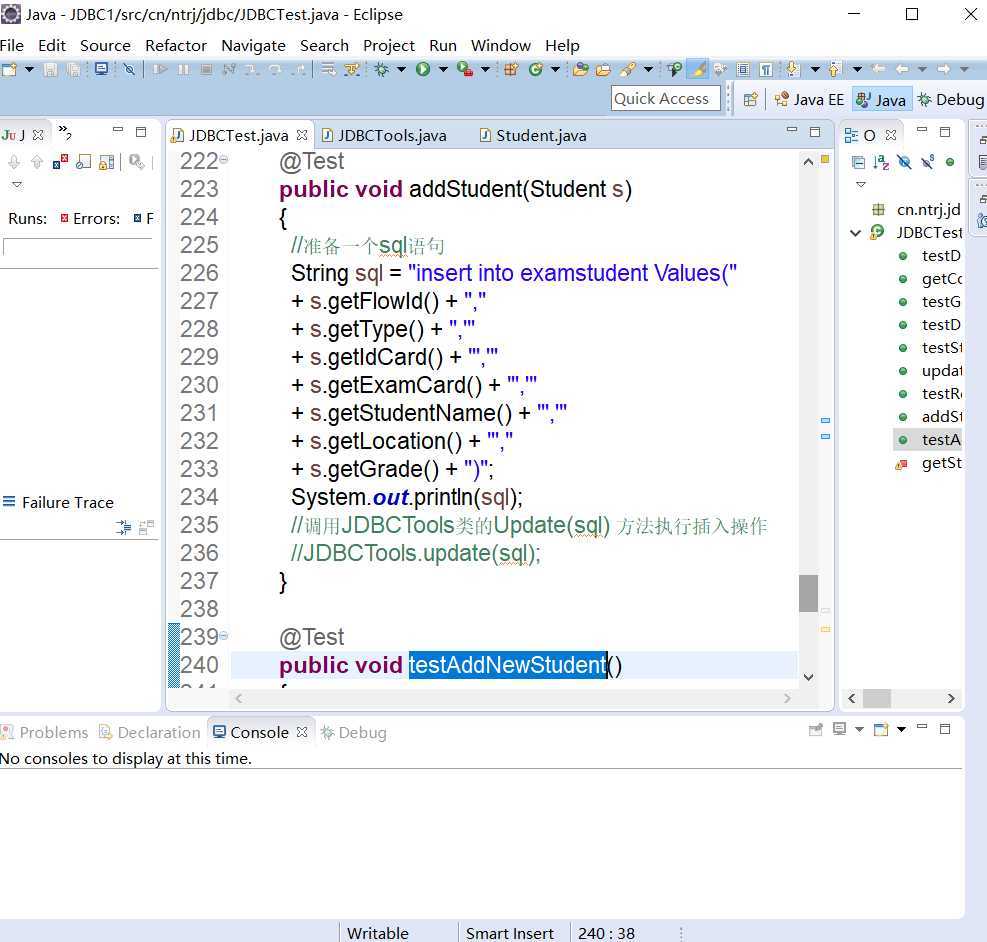Collapse the annotation fold at line 222
This screenshot has height=942, width=987.
click(224, 160)
